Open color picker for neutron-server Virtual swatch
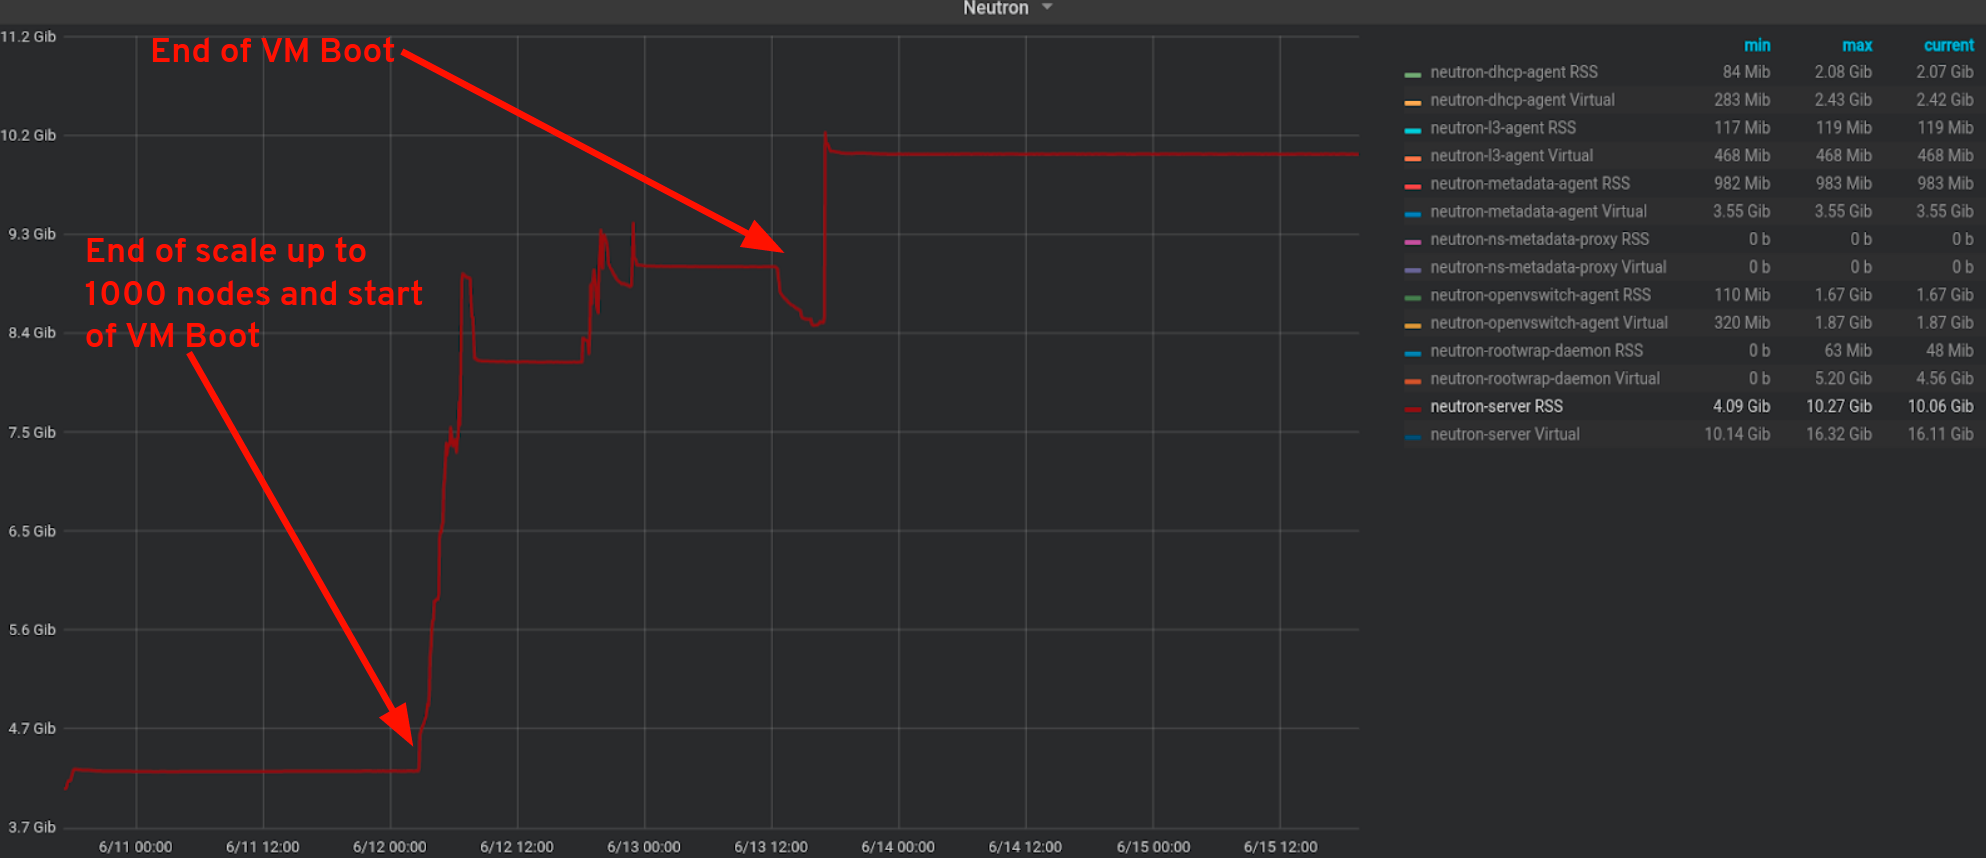This screenshot has height=858, width=1986. click(1412, 438)
